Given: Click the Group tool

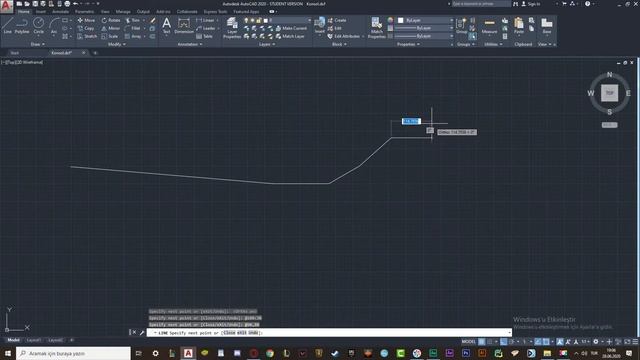Looking at the screenshot, I should tap(462, 25).
